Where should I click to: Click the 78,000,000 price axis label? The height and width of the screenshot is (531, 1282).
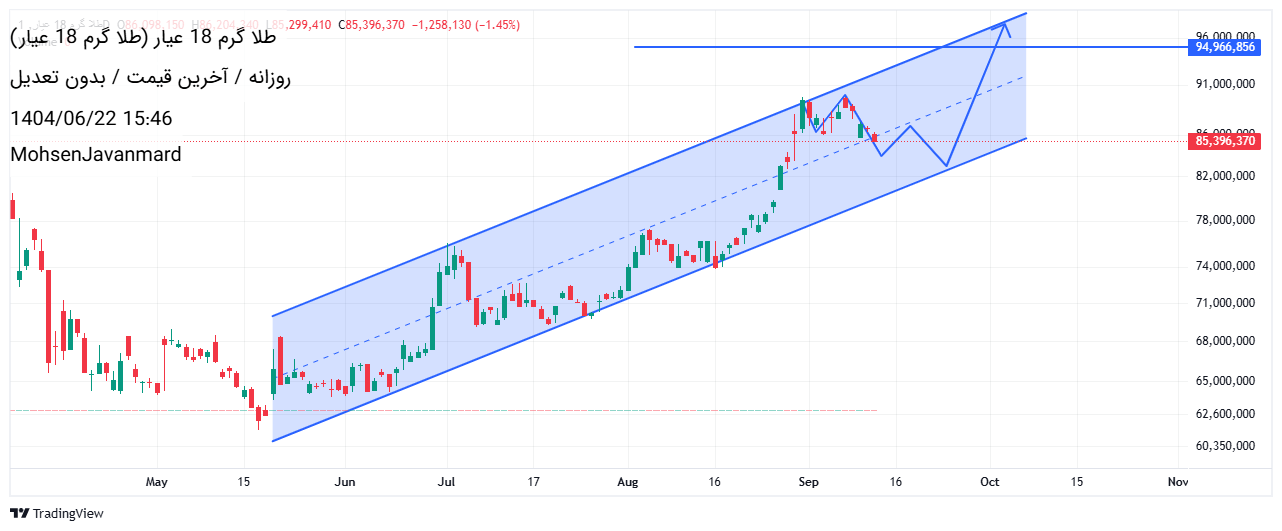click(x=1225, y=220)
